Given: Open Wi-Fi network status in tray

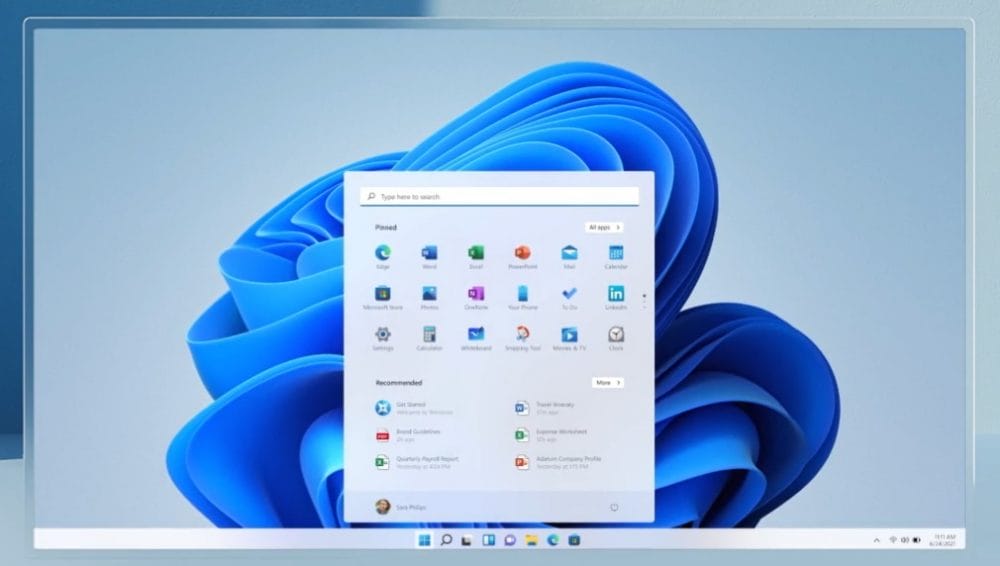Looking at the screenshot, I should [893, 540].
